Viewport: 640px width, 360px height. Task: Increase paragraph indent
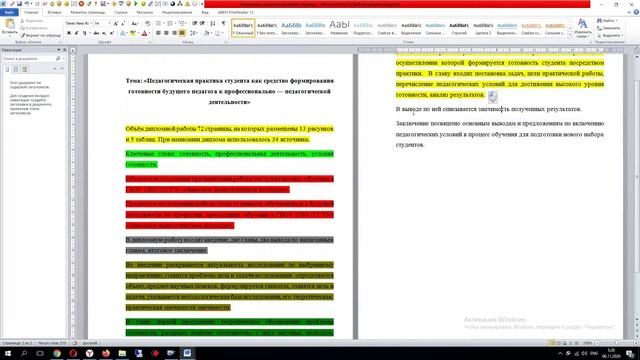[202, 24]
